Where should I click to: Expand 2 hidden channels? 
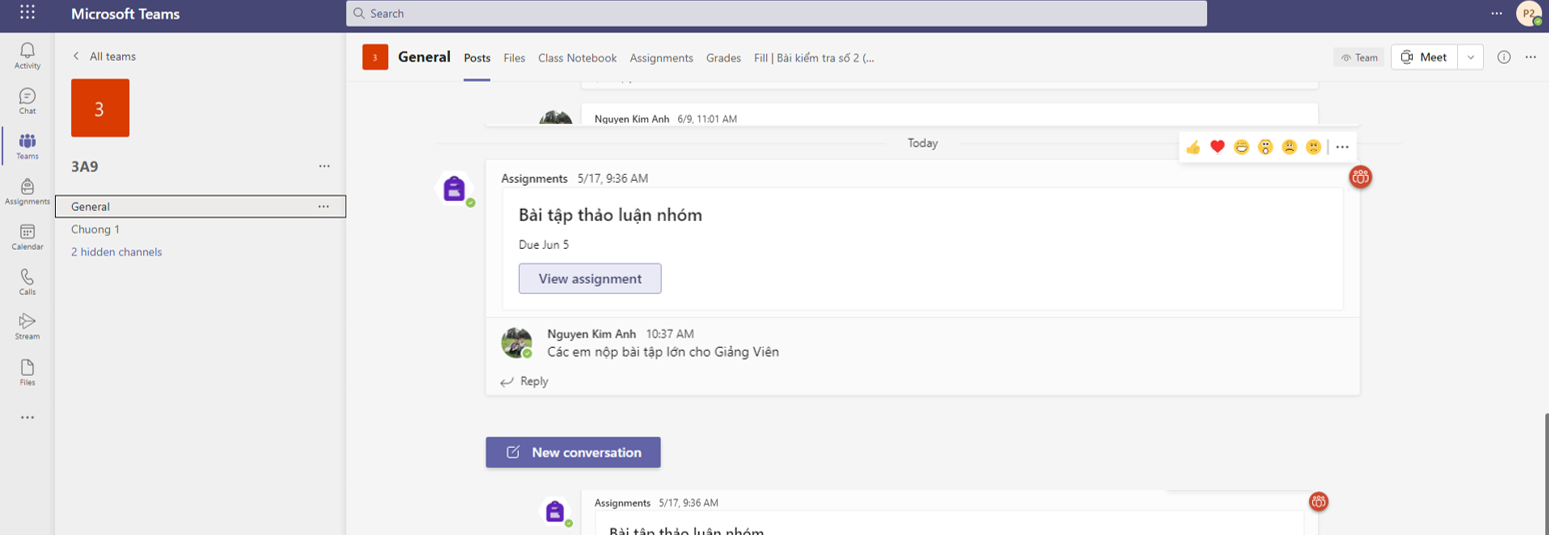pyautogui.click(x=116, y=252)
